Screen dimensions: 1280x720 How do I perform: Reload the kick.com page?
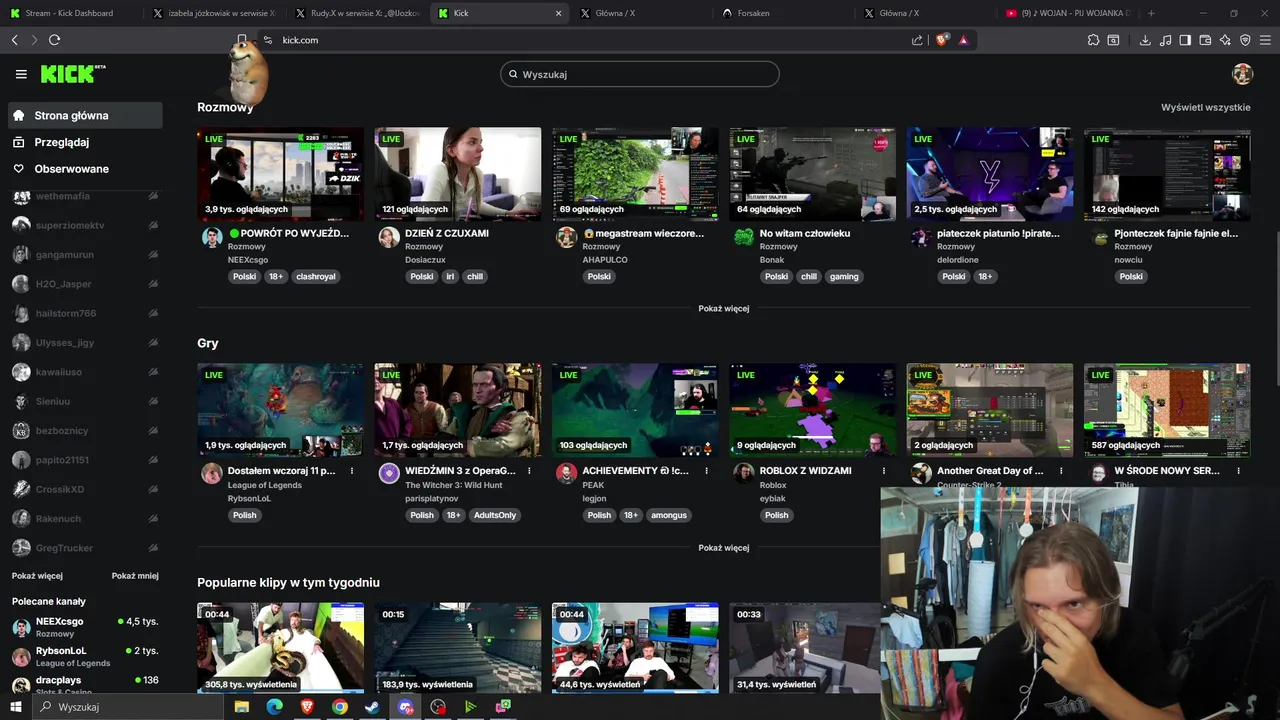(x=54, y=40)
